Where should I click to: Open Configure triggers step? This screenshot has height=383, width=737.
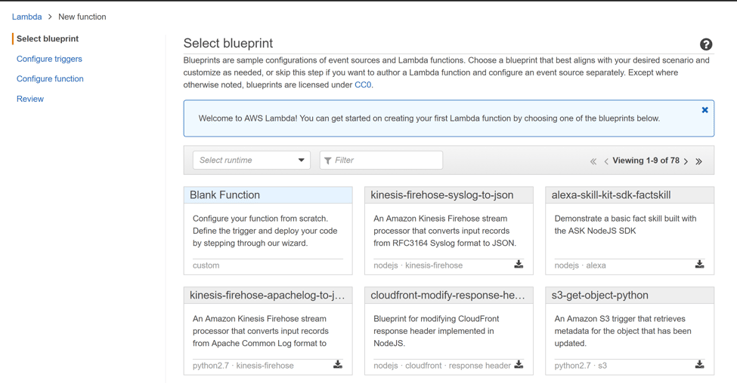(x=49, y=59)
